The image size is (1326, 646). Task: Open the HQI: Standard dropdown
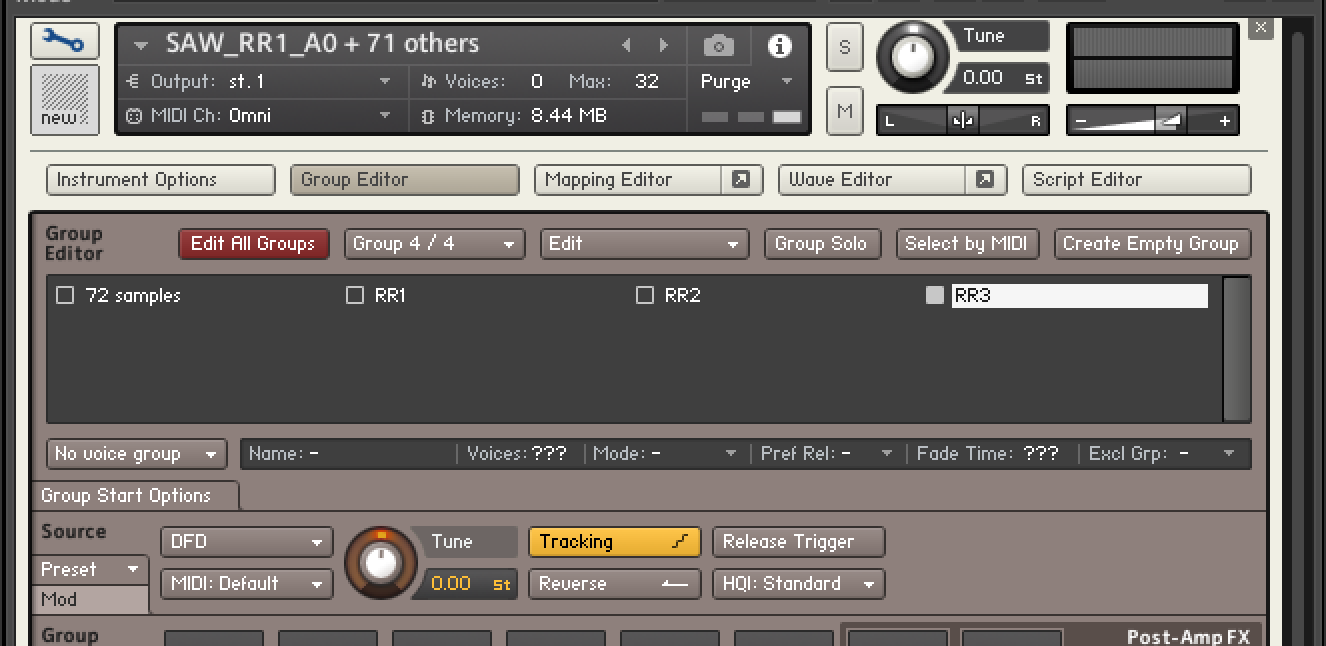click(x=798, y=584)
